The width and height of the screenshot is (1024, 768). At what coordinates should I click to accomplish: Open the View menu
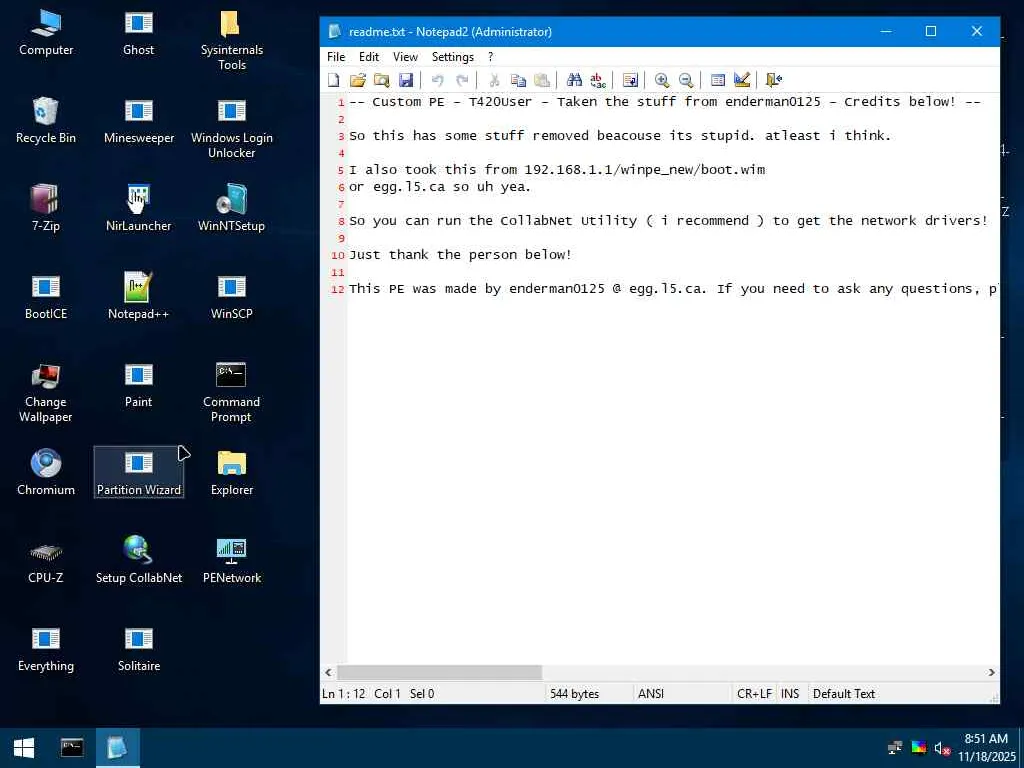click(x=405, y=57)
